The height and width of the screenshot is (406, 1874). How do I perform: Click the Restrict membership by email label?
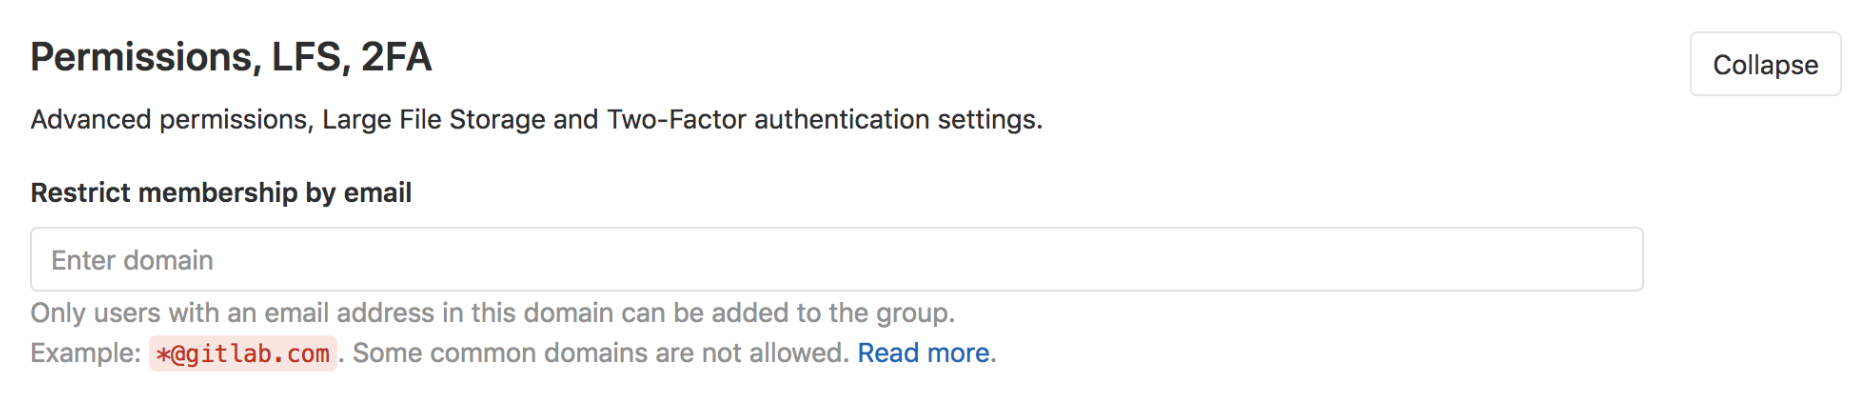click(x=221, y=192)
